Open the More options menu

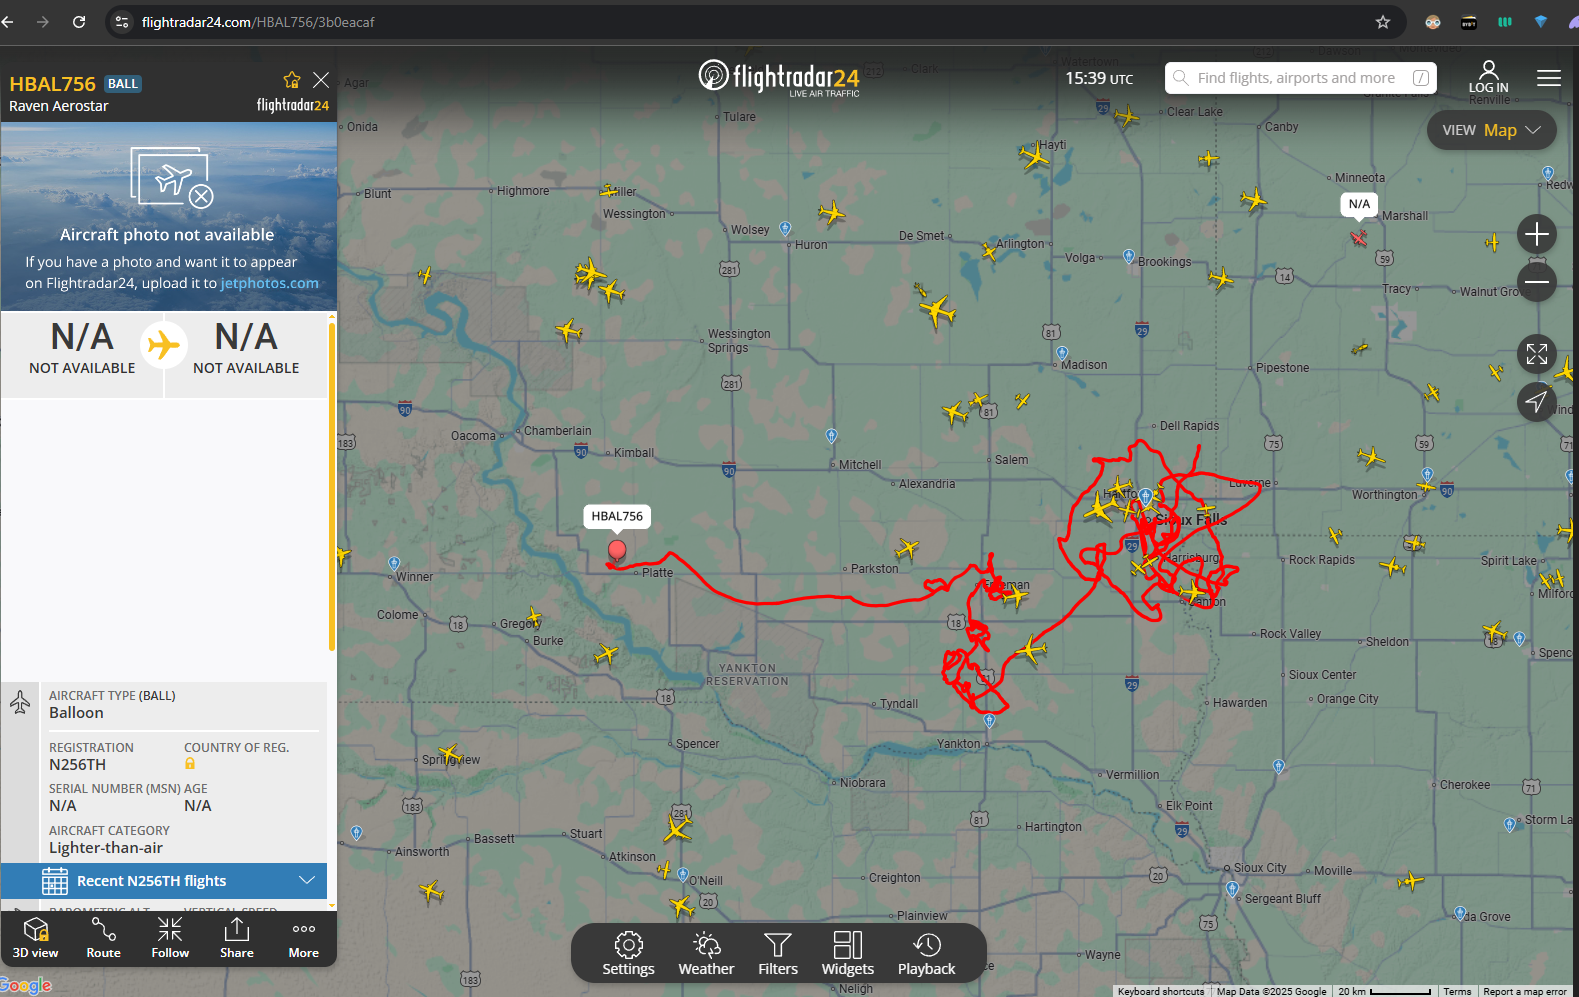(304, 938)
